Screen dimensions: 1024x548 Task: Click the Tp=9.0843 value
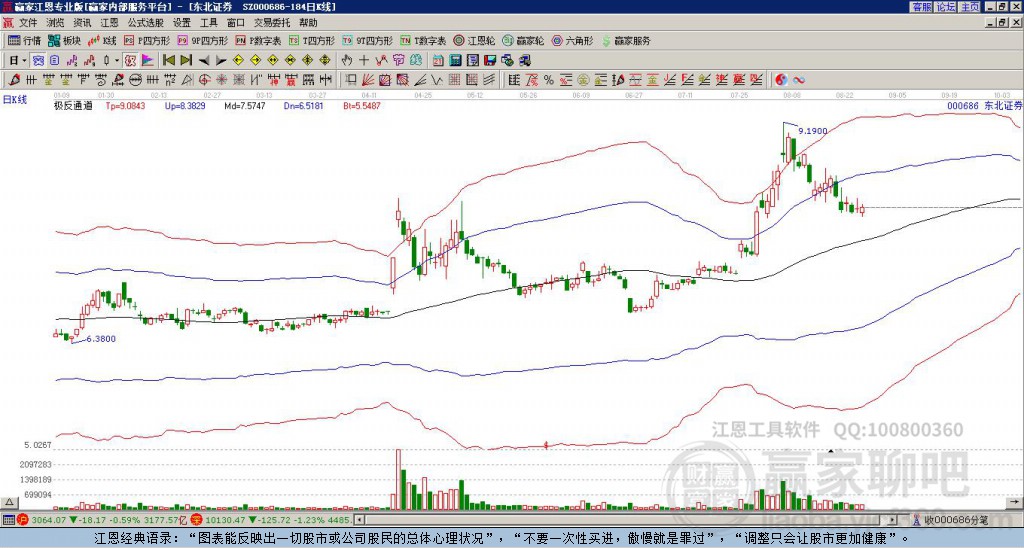[x=125, y=105]
